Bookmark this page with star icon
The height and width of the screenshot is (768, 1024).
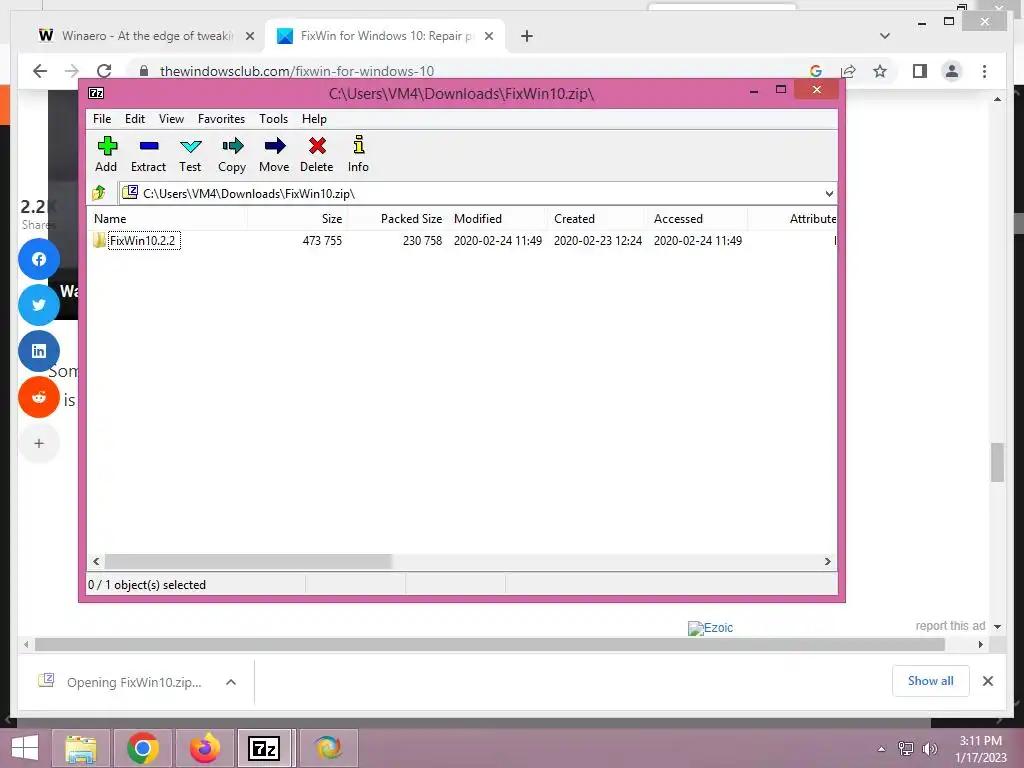880,71
